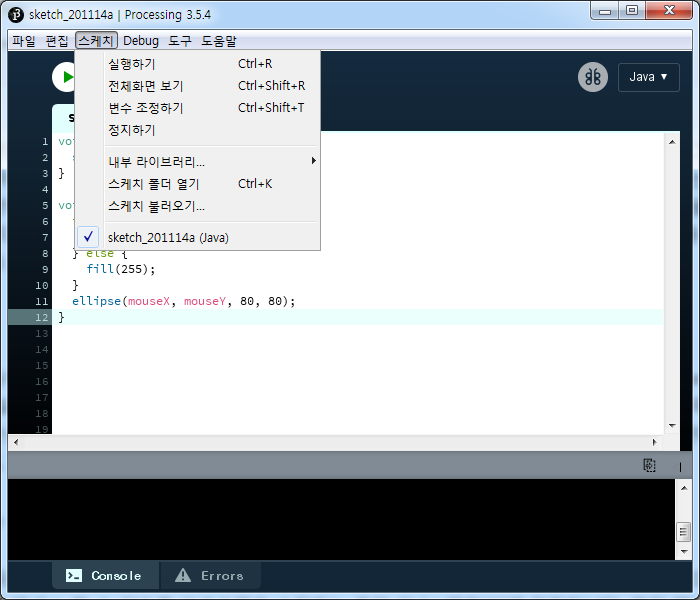This screenshot has height=600, width=700.
Task: Select 실행하기 from the sketch menu
Action: (x=197, y=64)
